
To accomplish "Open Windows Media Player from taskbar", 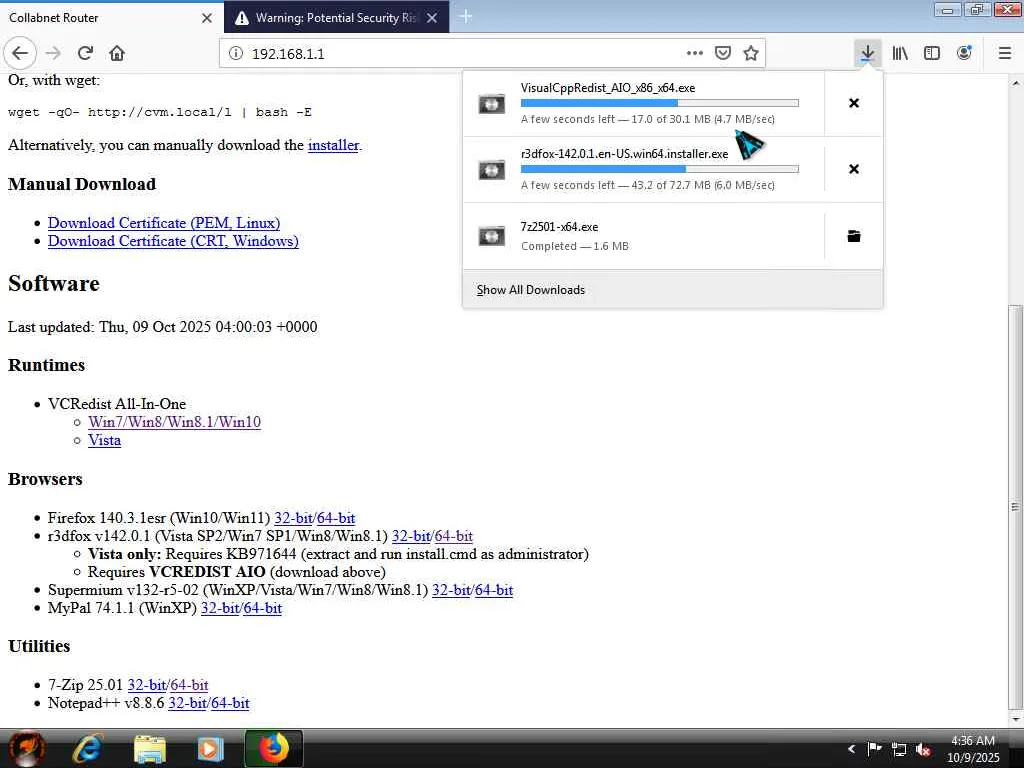I will [210, 749].
